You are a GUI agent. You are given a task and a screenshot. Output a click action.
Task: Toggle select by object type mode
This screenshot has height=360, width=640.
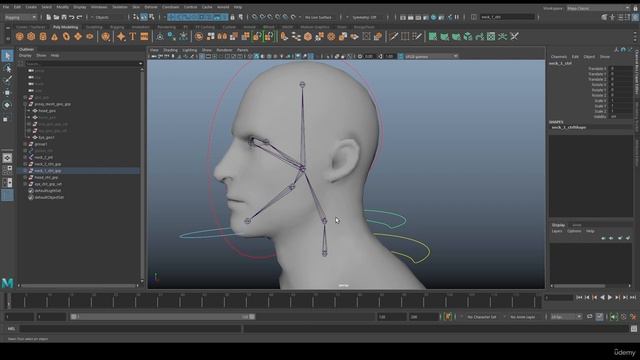click(x=144, y=17)
